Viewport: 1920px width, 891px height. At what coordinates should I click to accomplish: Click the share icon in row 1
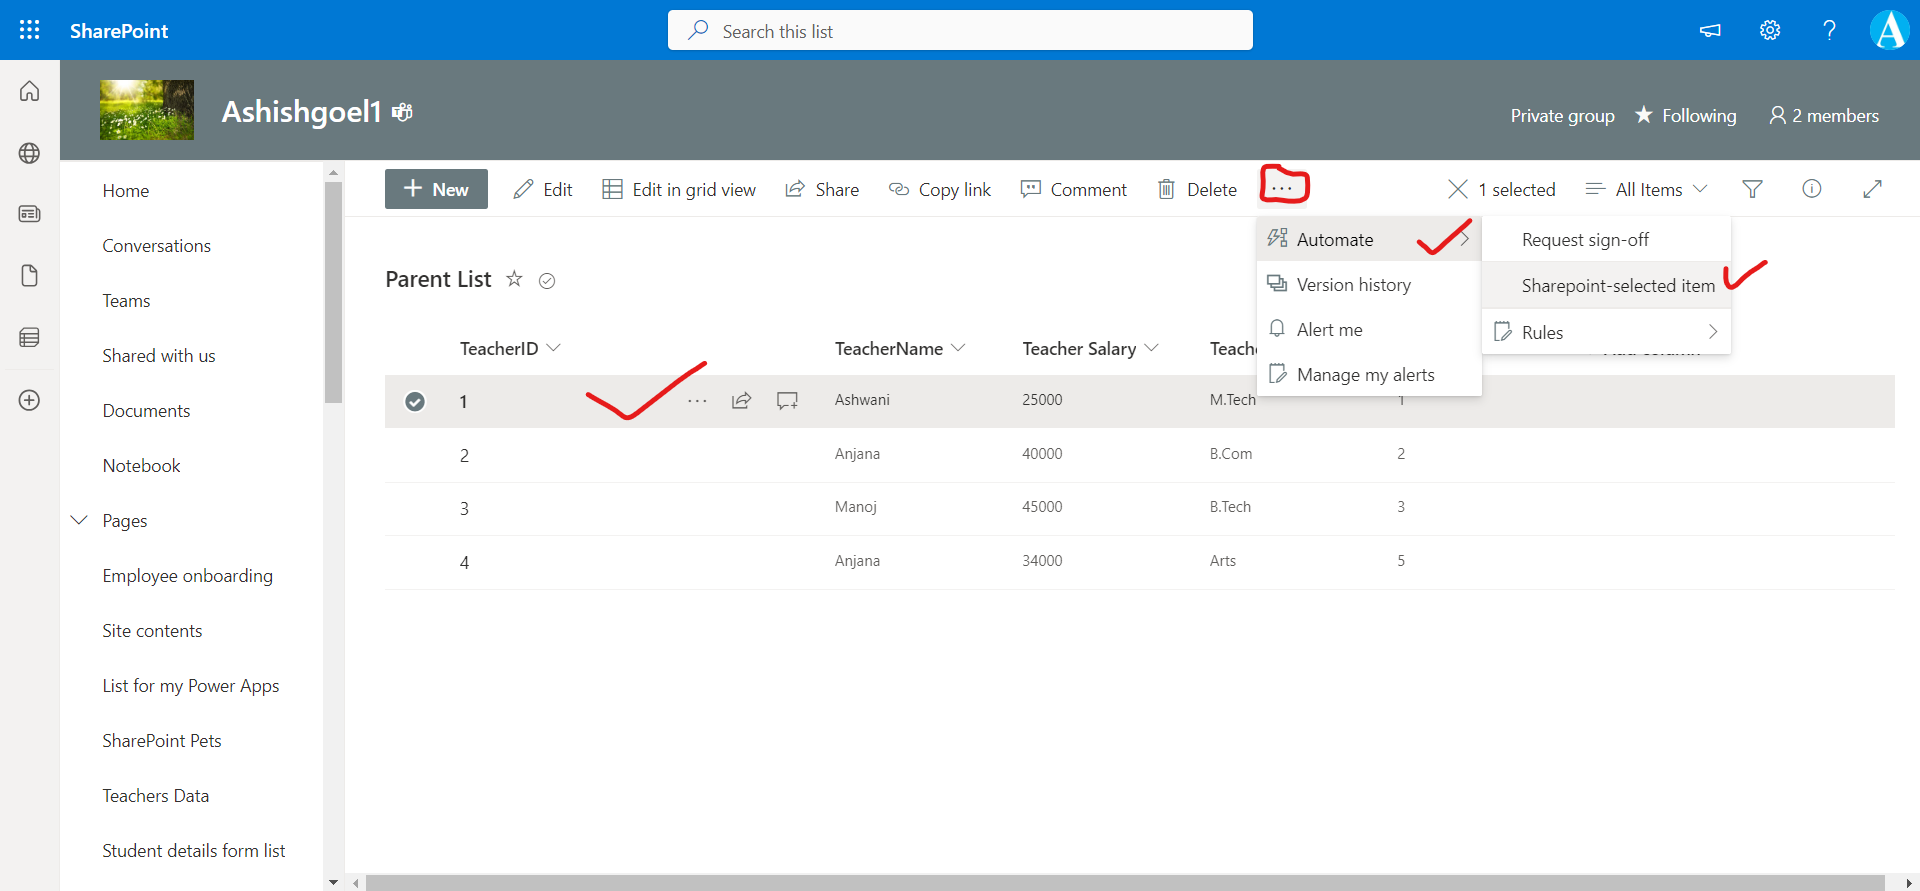tap(741, 401)
